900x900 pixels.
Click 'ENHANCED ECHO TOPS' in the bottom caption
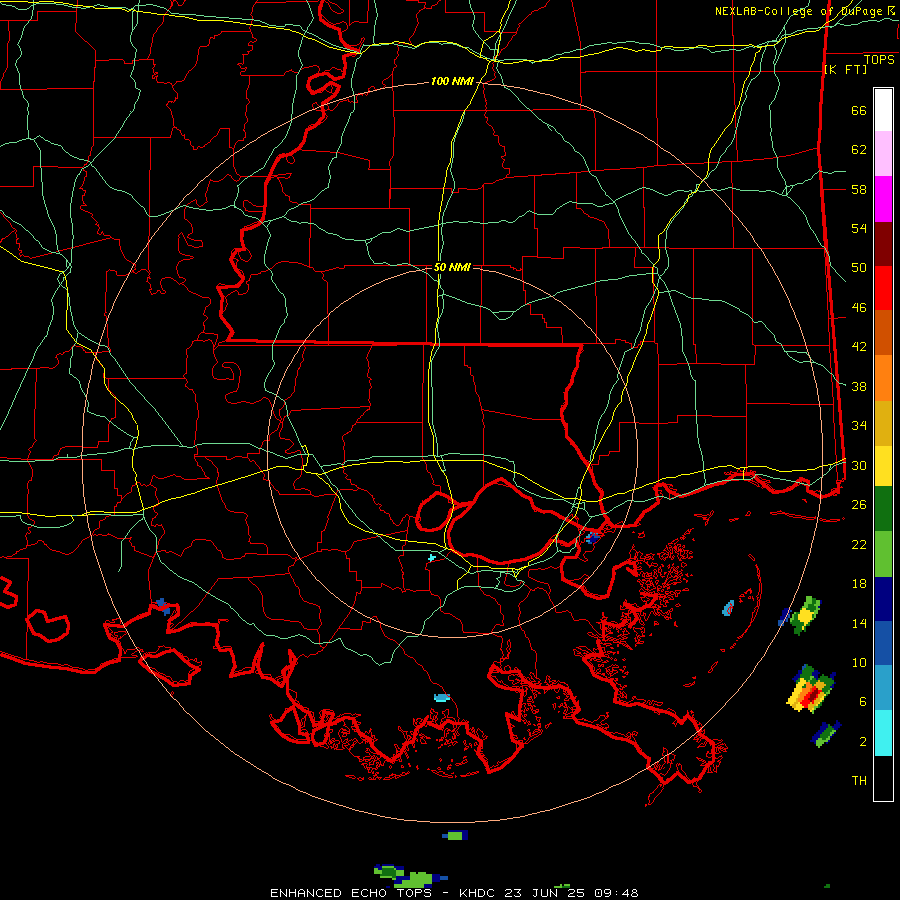pyautogui.click(x=351, y=893)
